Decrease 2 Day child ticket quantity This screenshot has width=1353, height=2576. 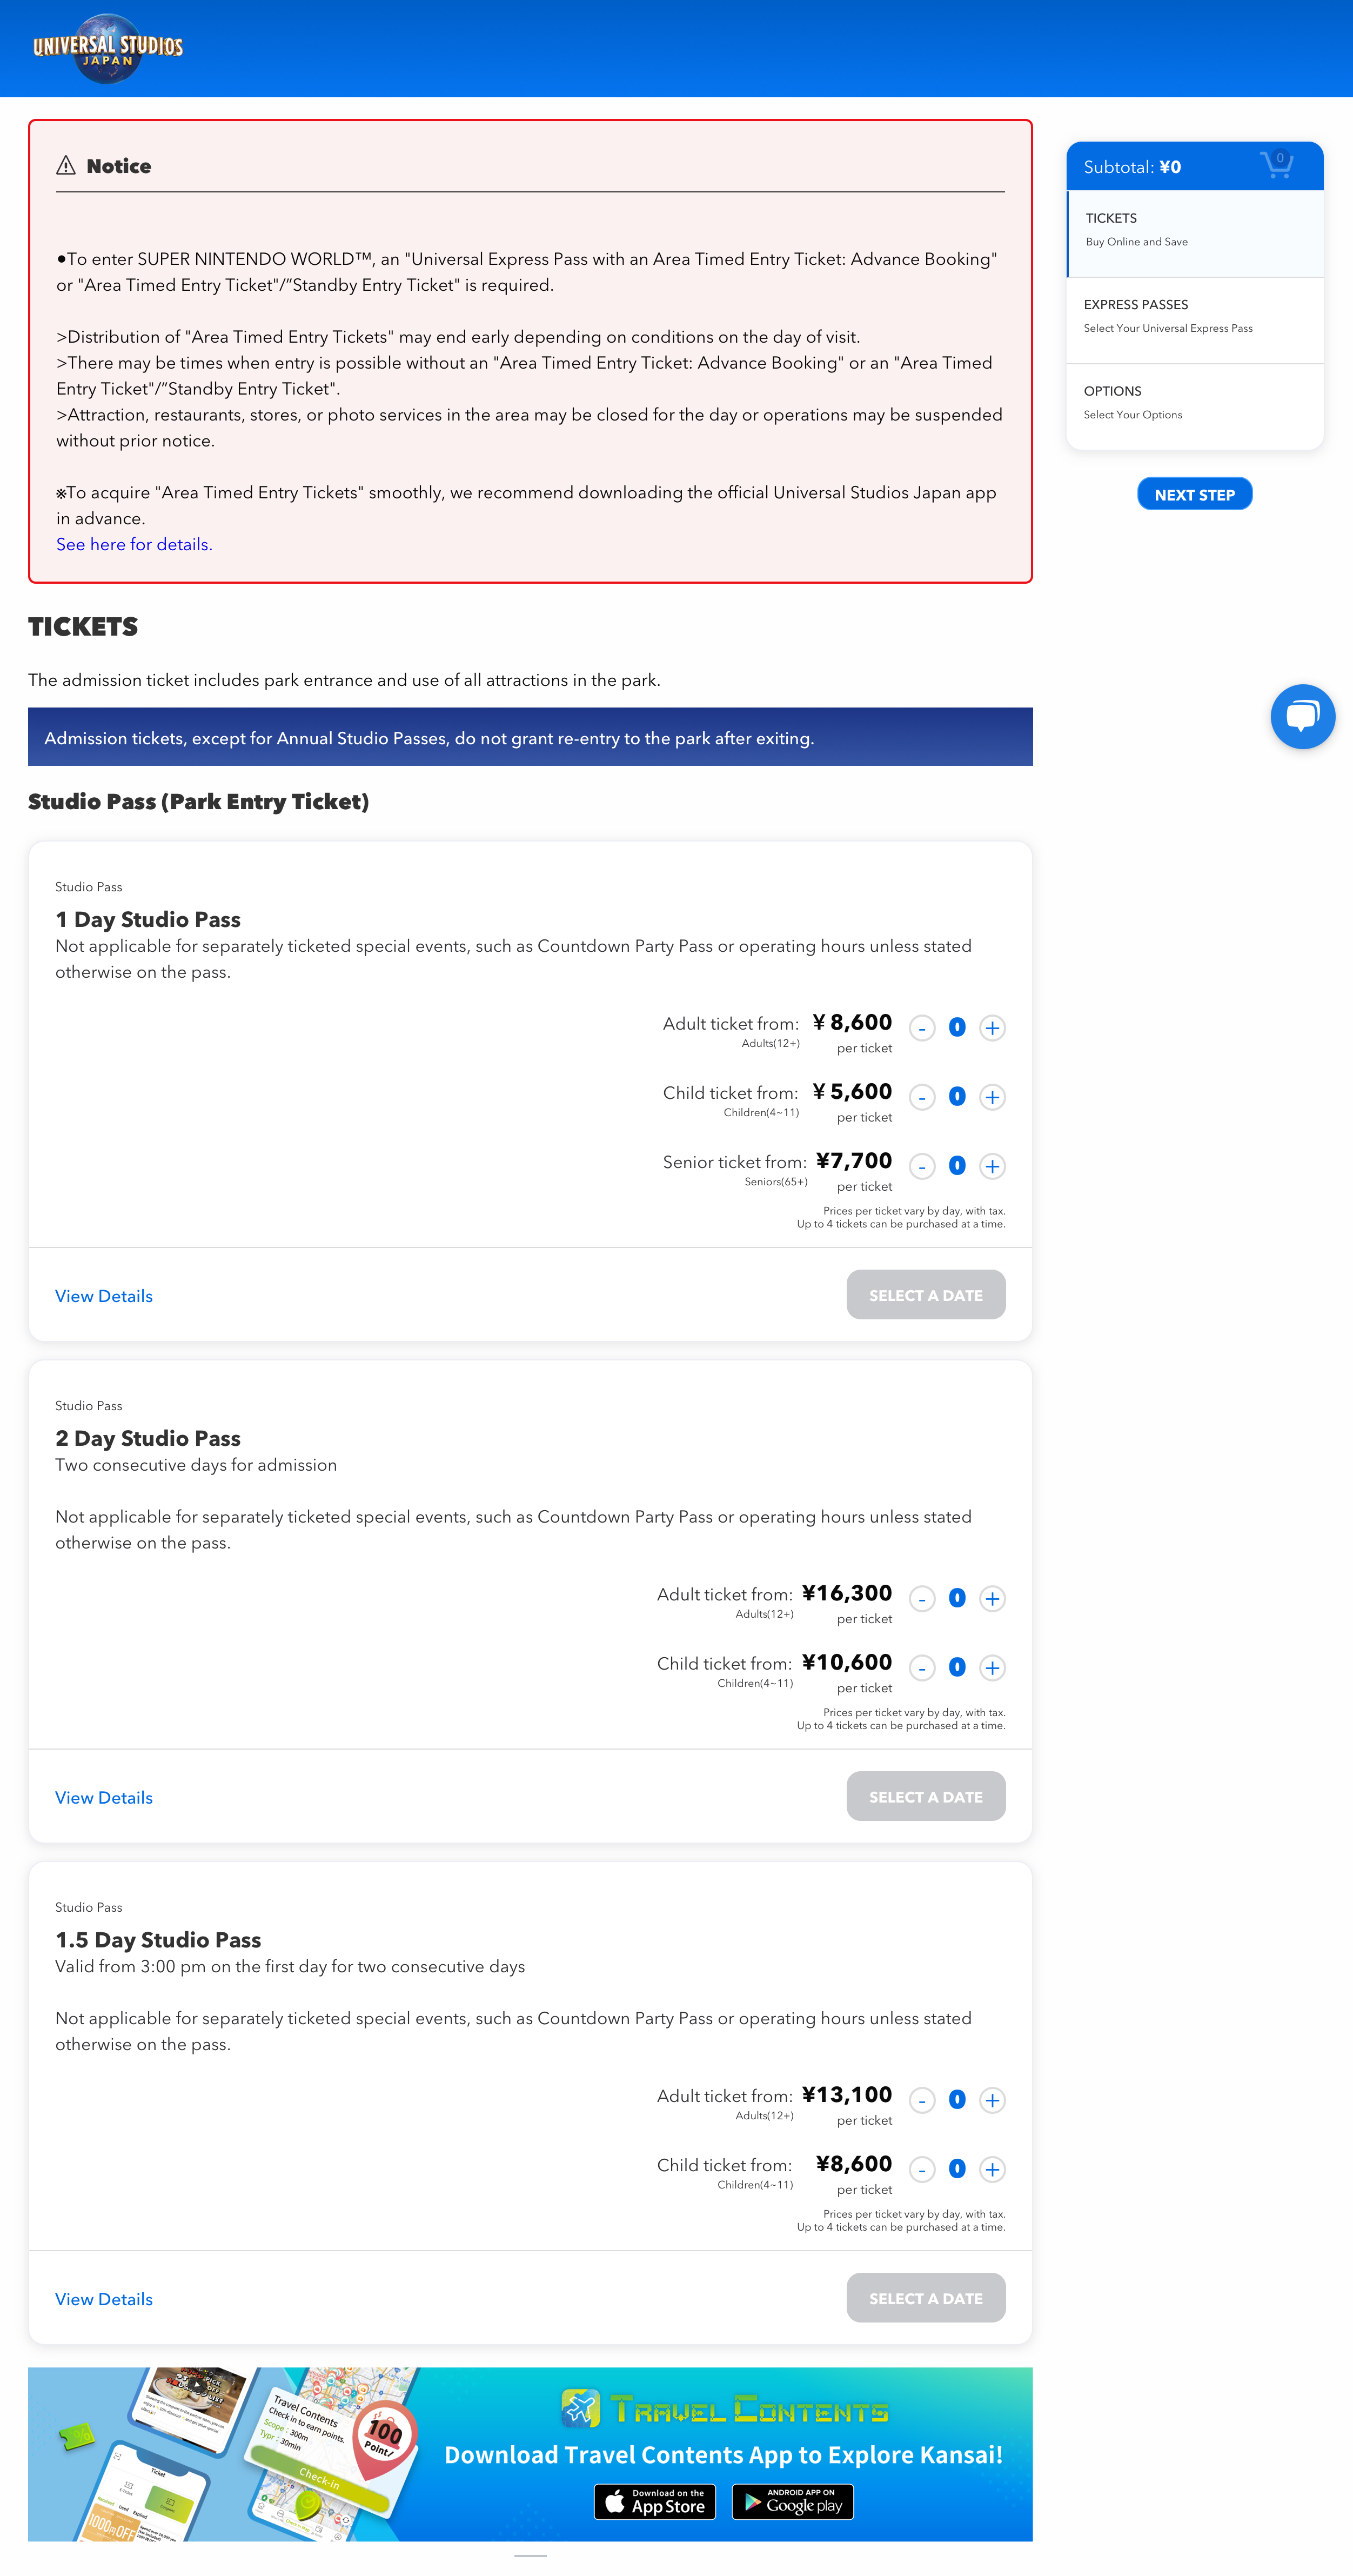(x=922, y=1667)
